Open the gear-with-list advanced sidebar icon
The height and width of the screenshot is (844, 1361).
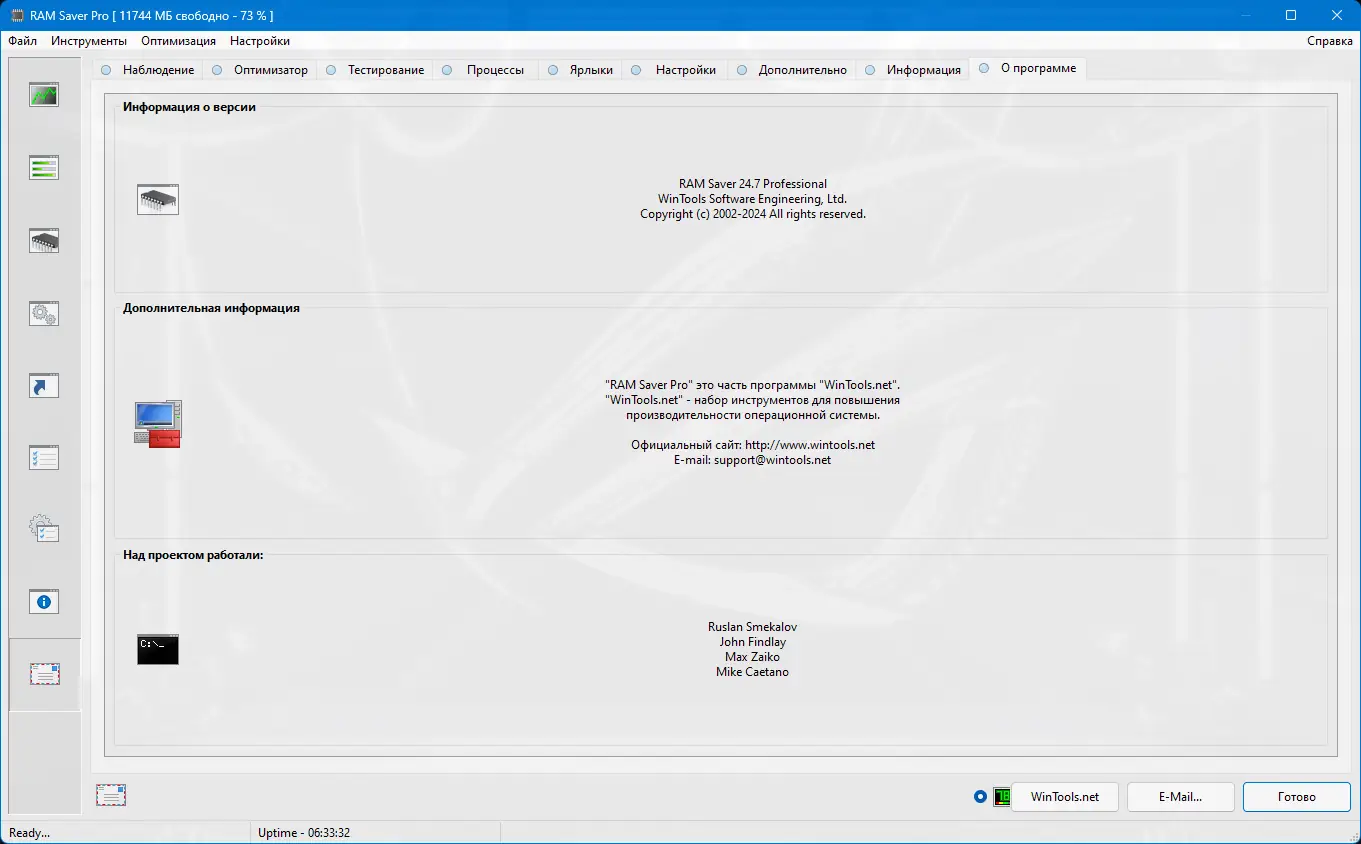44,528
